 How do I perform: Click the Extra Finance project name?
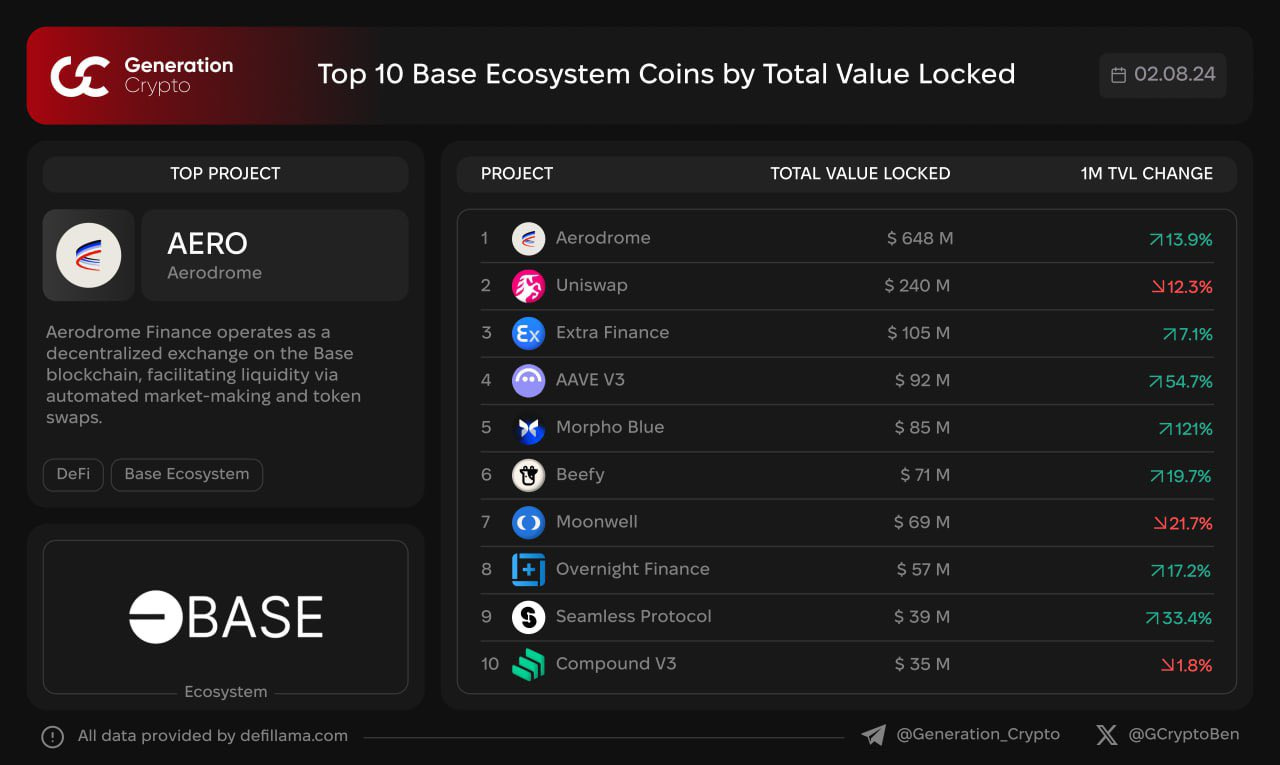click(x=613, y=332)
